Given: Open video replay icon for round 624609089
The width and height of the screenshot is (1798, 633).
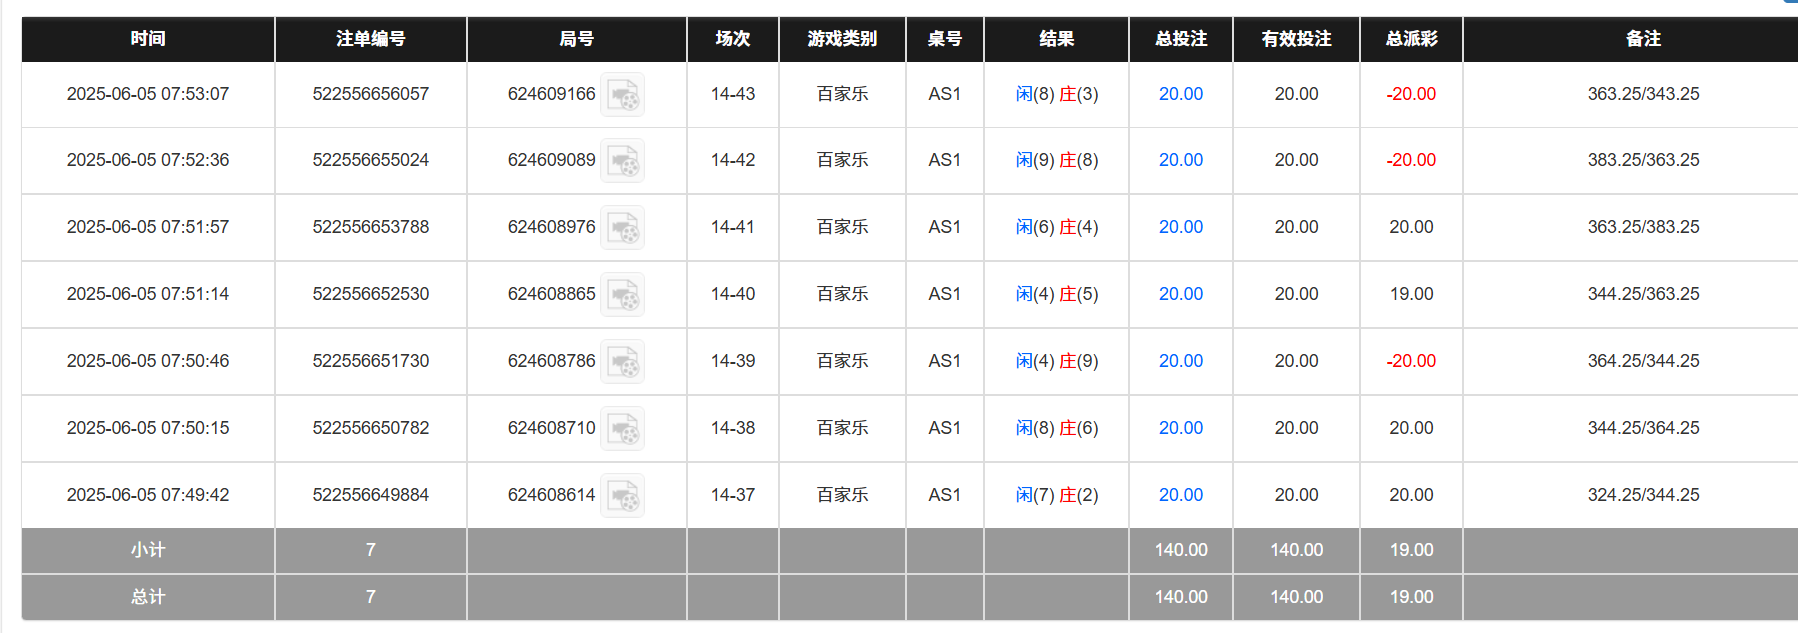Looking at the screenshot, I should click(x=622, y=161).
